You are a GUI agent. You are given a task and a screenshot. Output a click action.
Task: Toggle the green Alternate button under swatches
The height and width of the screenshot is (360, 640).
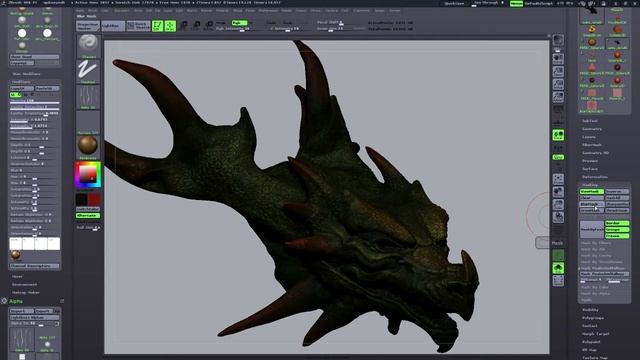tap(88, 216)
